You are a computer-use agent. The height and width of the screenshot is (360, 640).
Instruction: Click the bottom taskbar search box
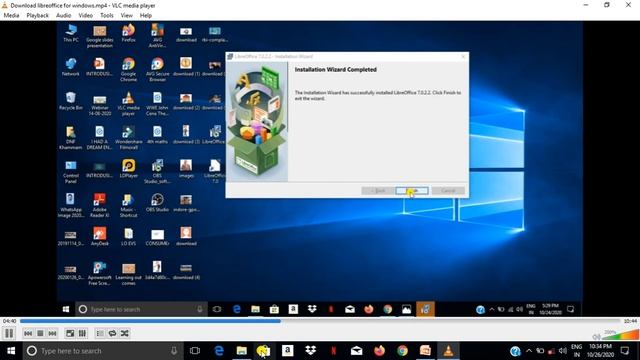[103, 351]
